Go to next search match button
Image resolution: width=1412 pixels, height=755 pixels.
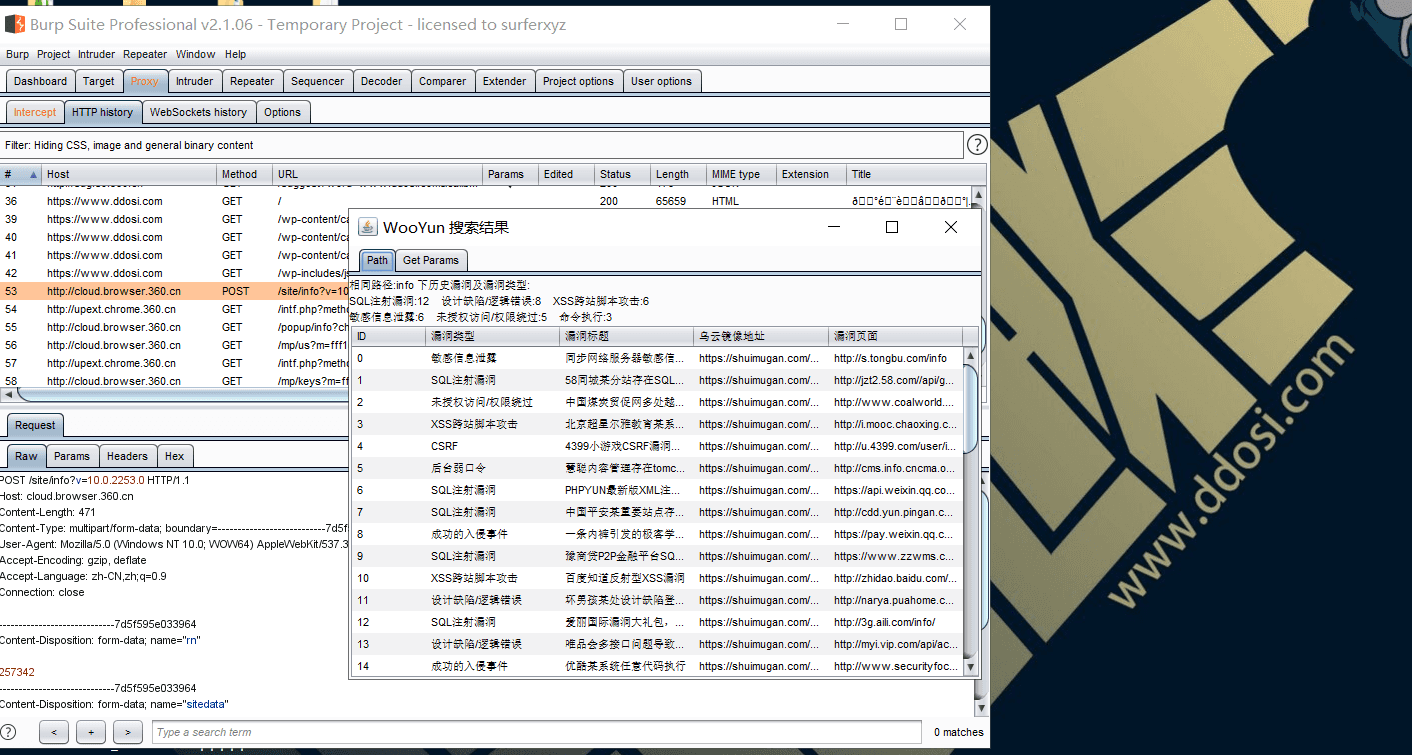pos(128,732)
